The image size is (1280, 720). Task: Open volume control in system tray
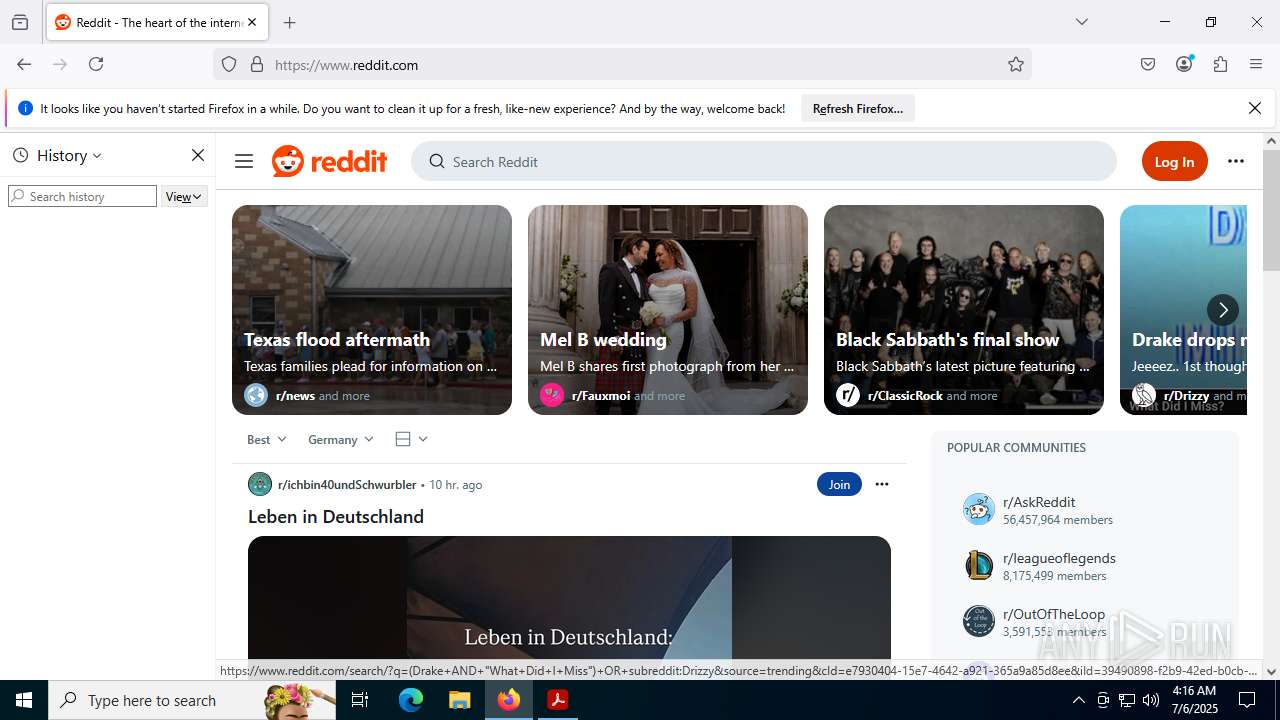pyautogui.click(x=1151, y=700)
